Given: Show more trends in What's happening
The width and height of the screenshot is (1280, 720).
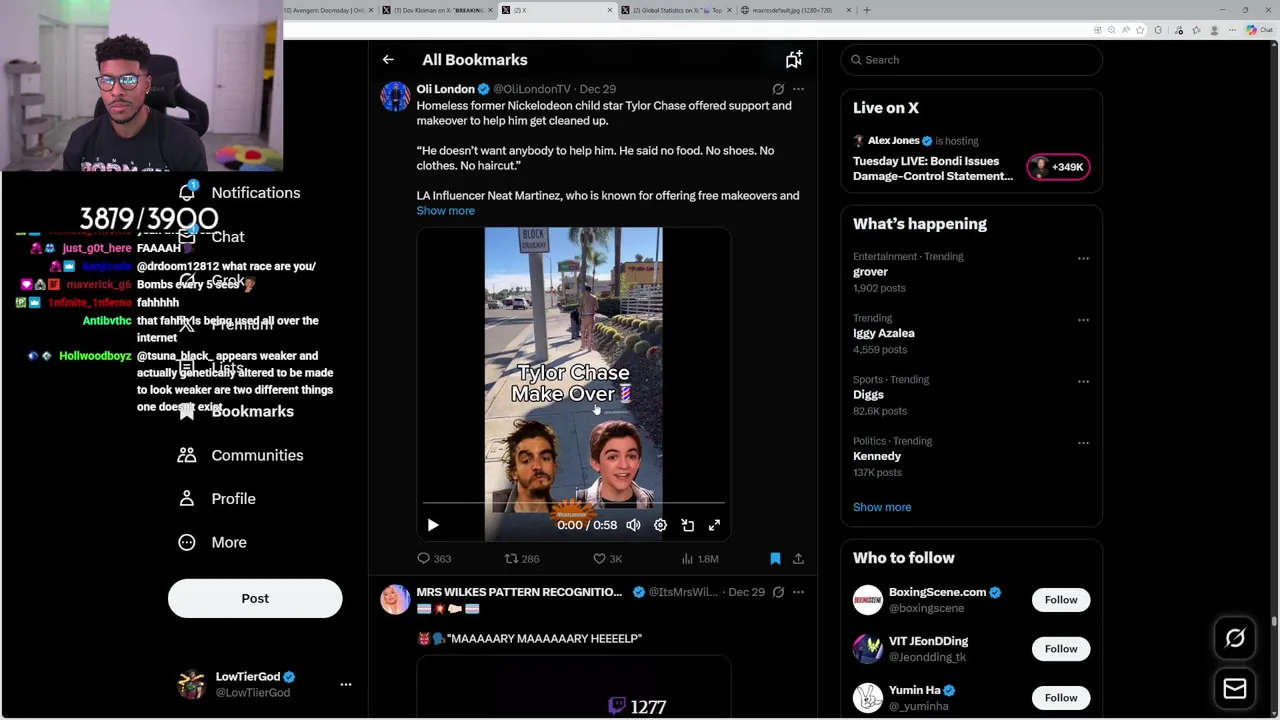Looking at the screenshot, I should coord(882,507).
